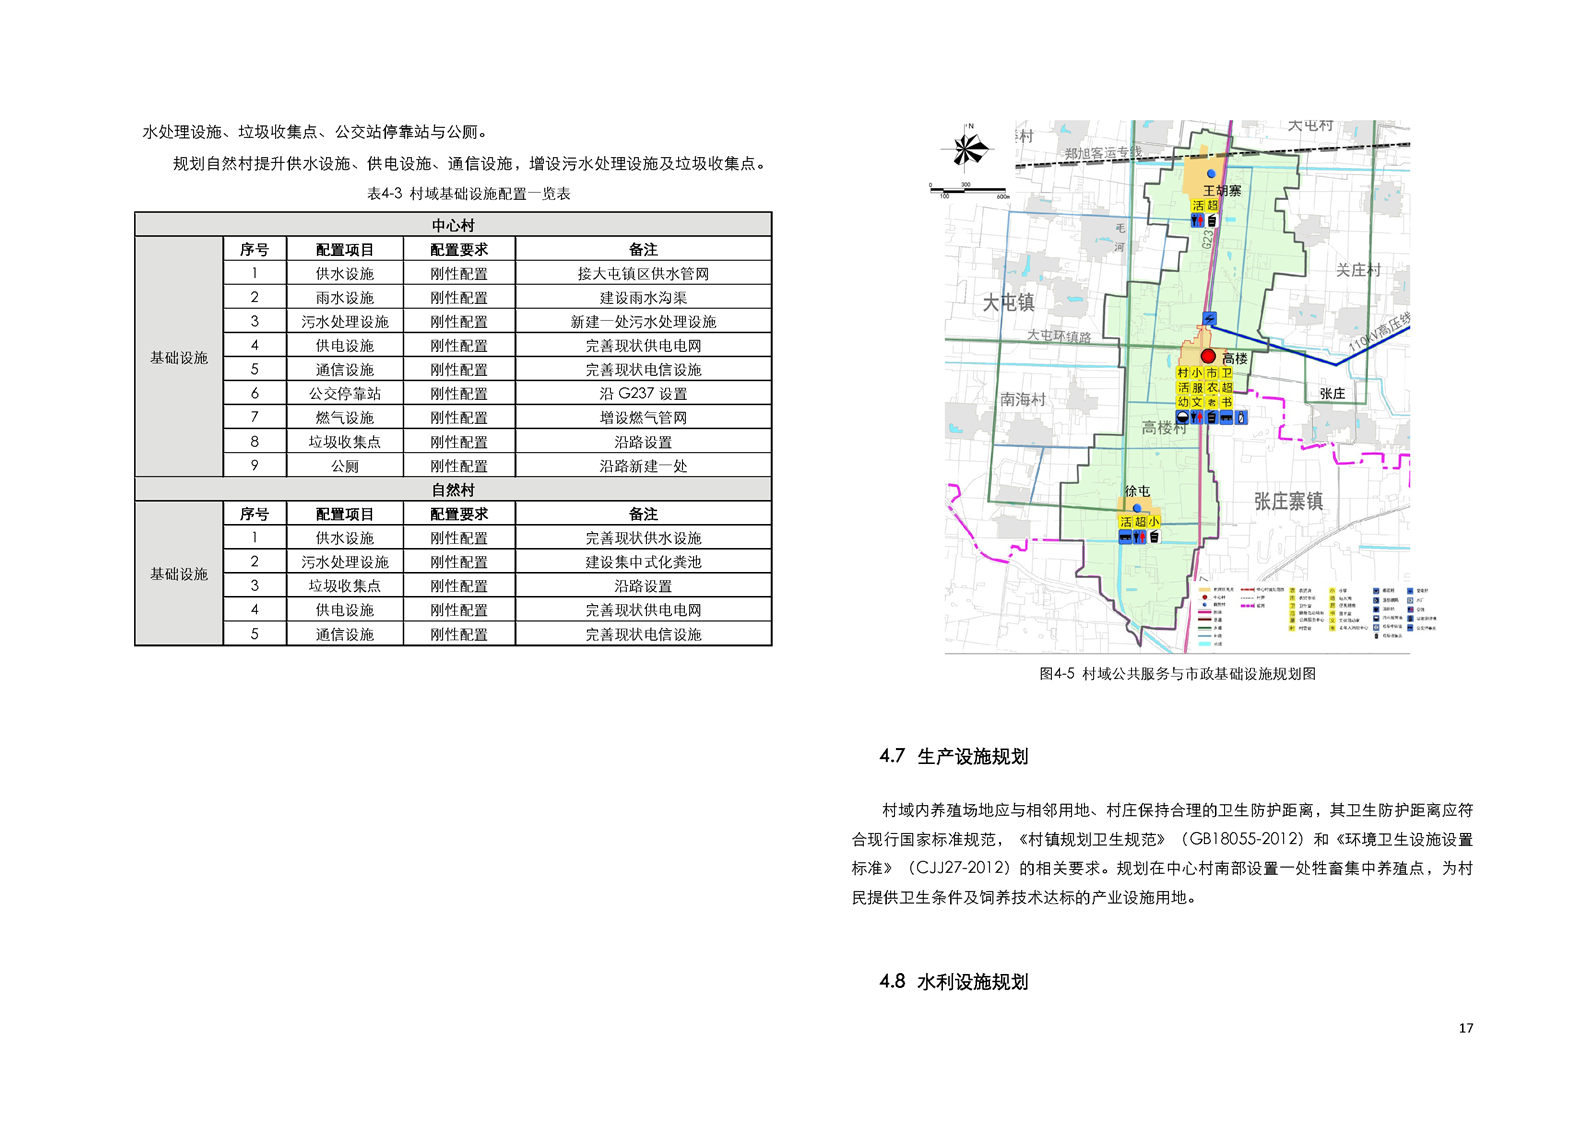Click the 4.7 生产设施规划 heading
The width and height of the screenshot is (1587, 1122).
pos(953,756)
